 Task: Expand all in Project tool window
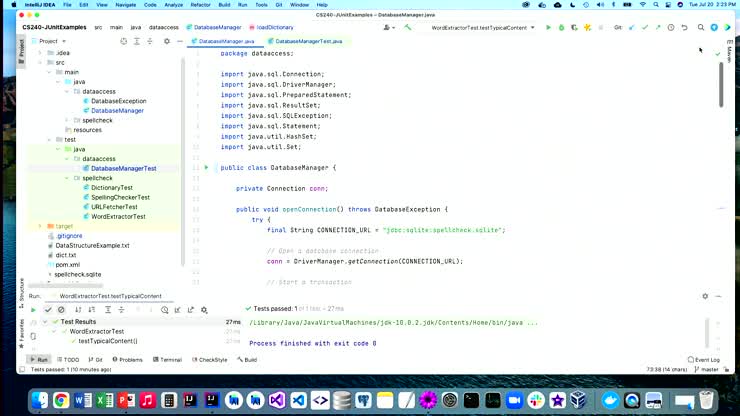coord(137,42)
